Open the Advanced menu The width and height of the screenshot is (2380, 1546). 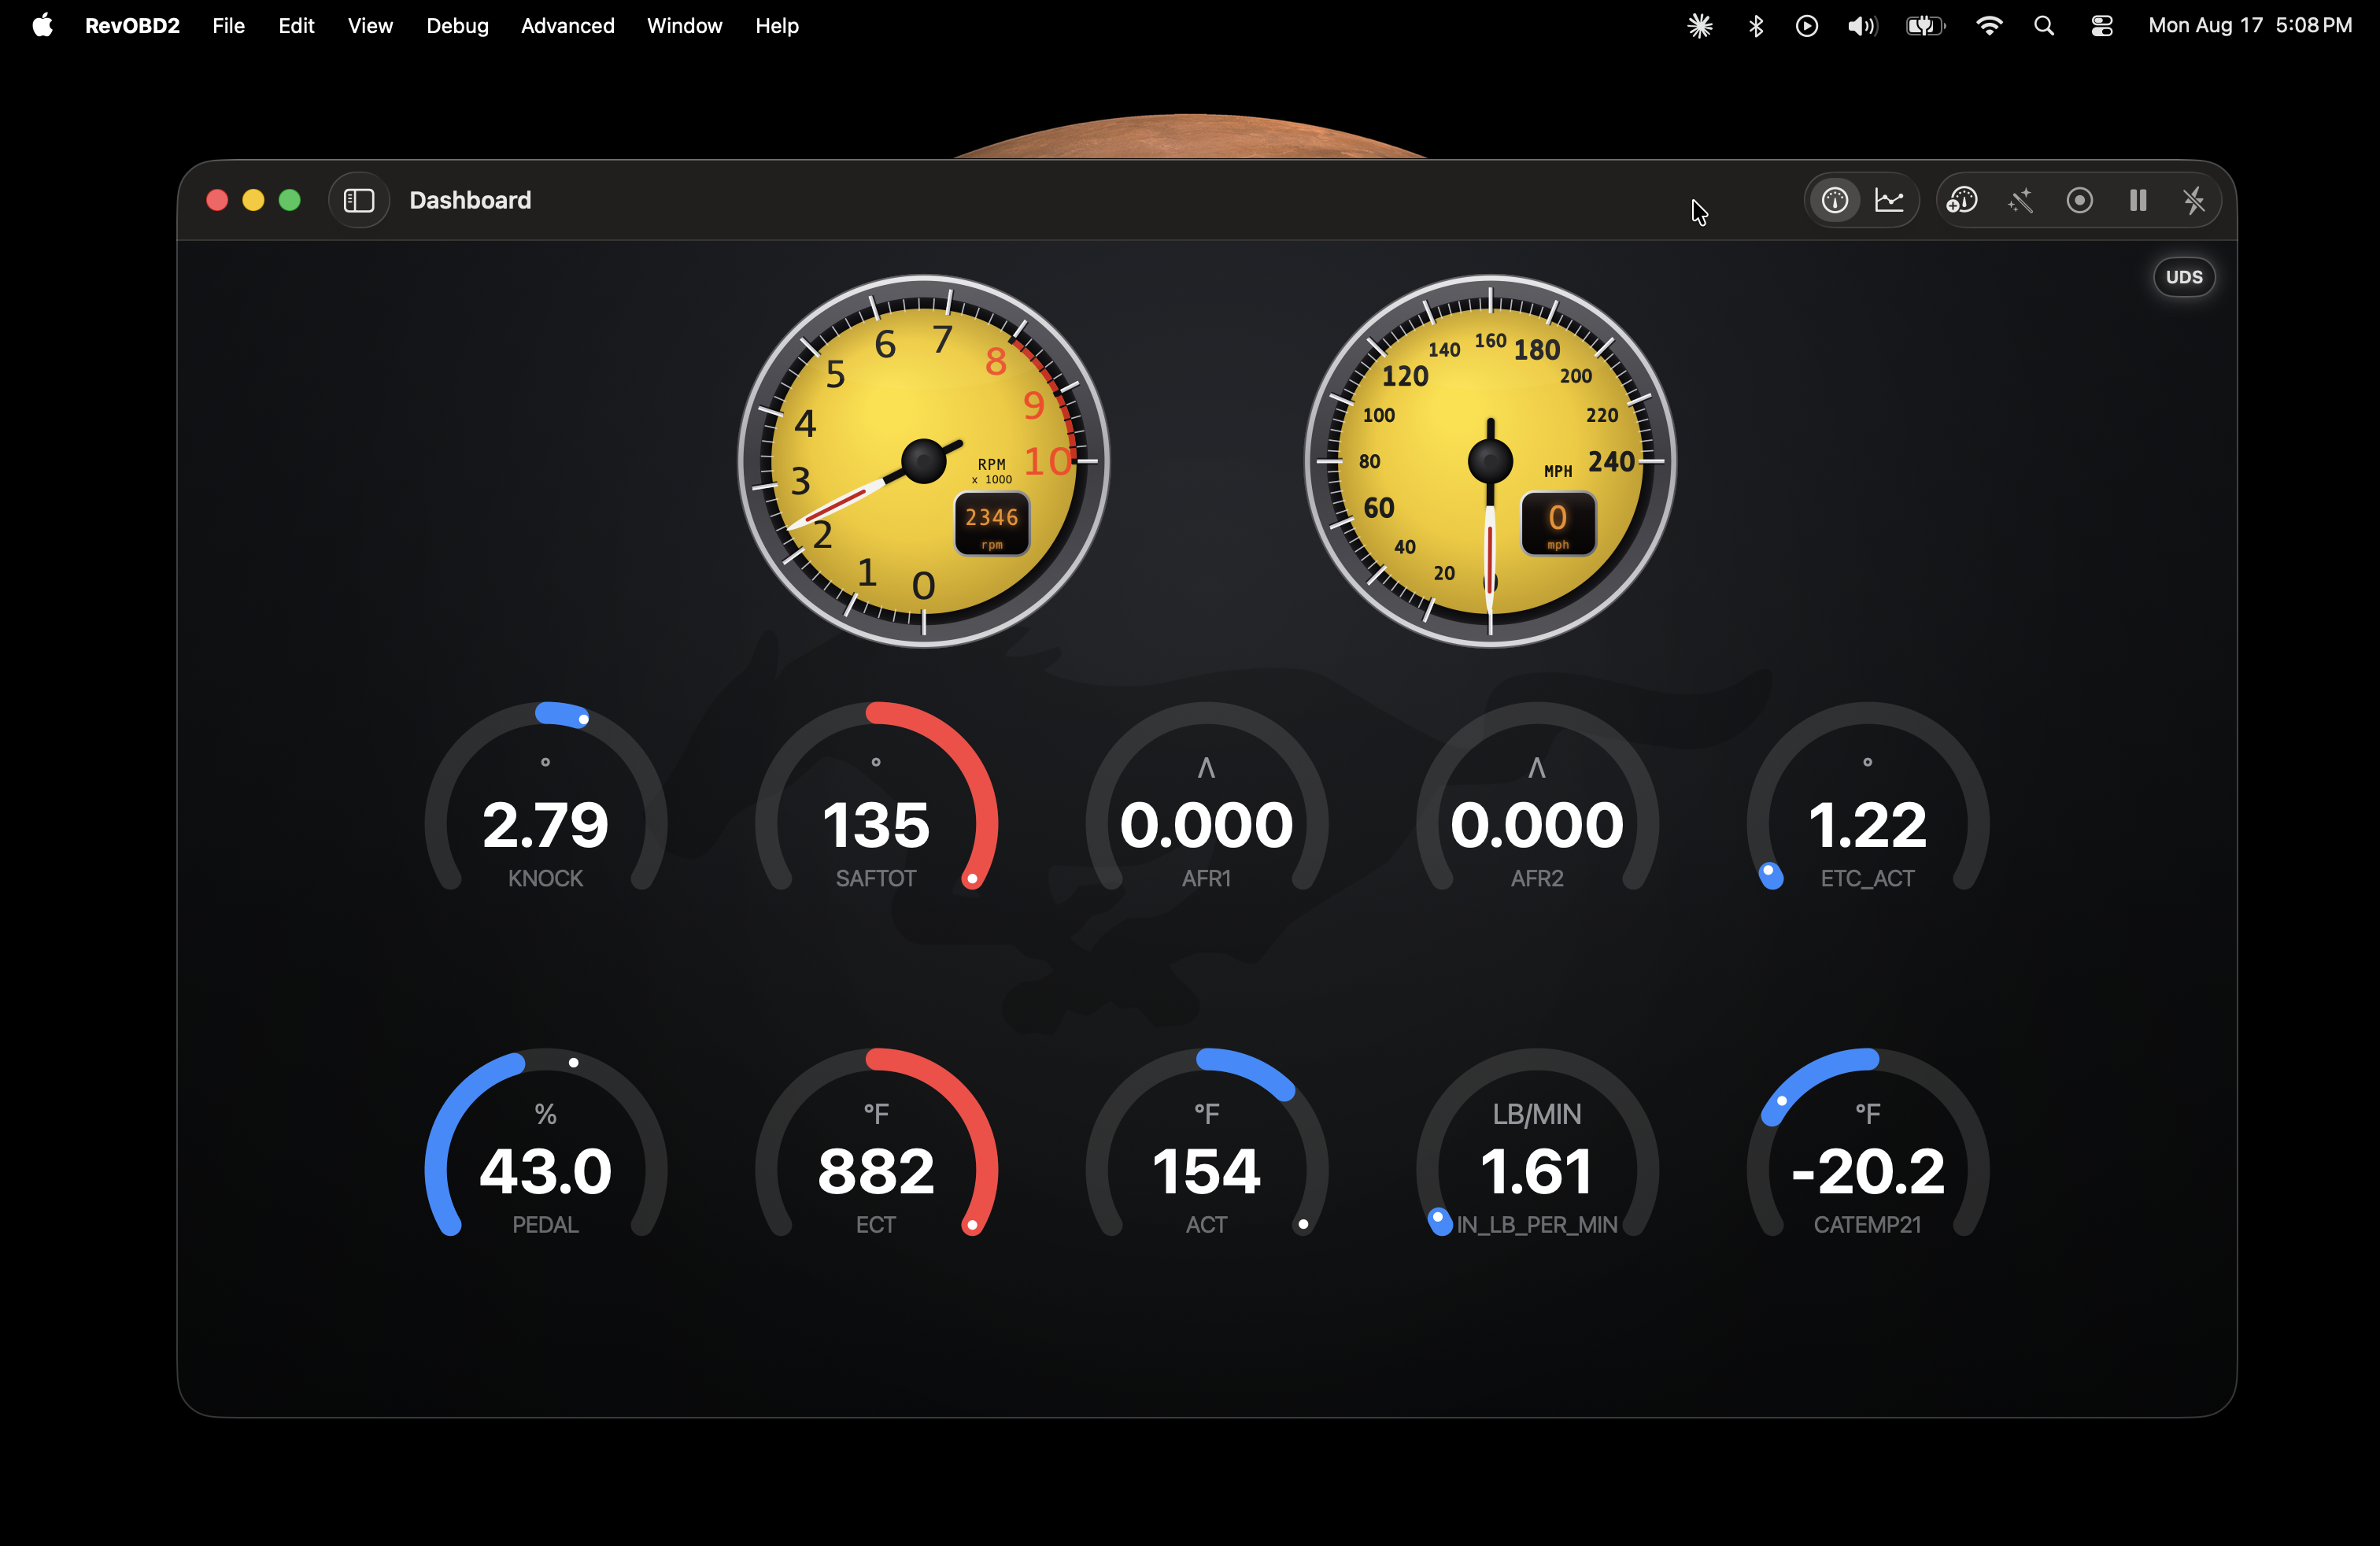coord(567,26)
